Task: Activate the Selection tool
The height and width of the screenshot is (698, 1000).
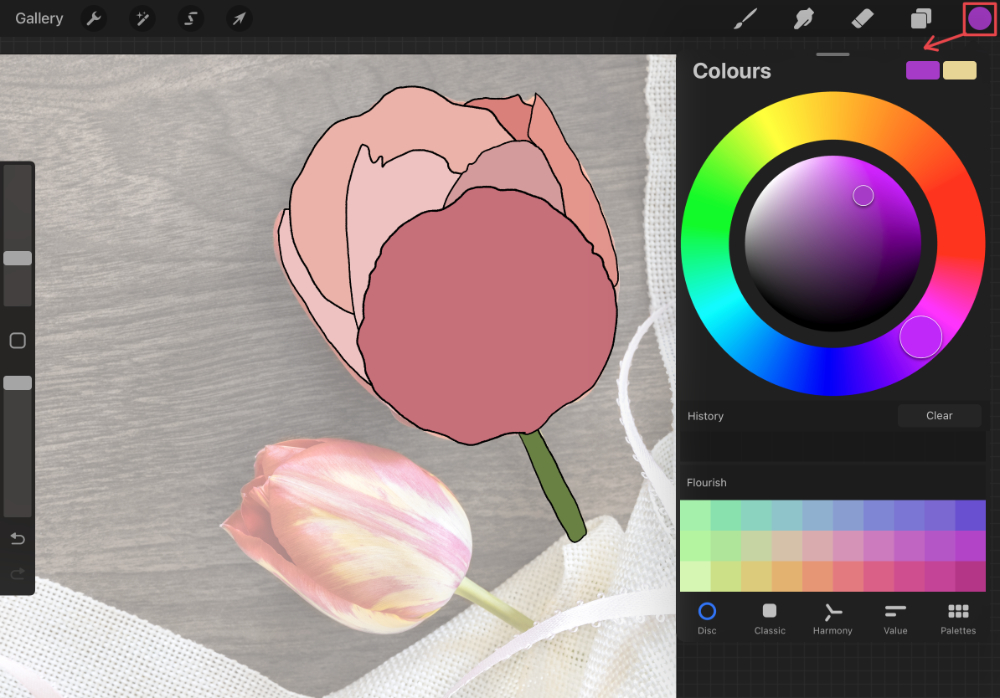Action: [x=190, y=18]
